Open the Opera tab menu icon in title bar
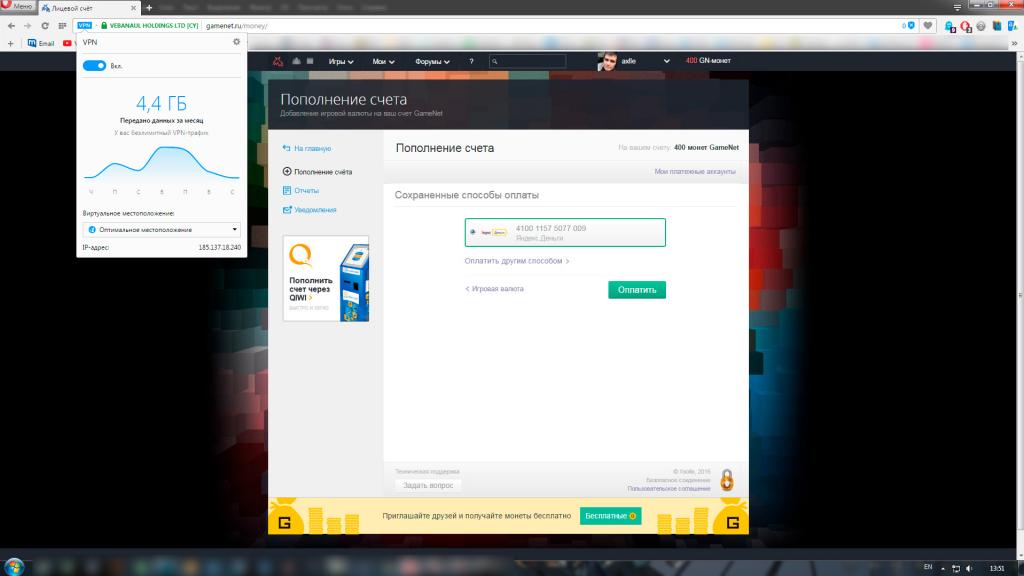Screen dimensions: 1024x576 pyautogui.click(x=957, y=7)
